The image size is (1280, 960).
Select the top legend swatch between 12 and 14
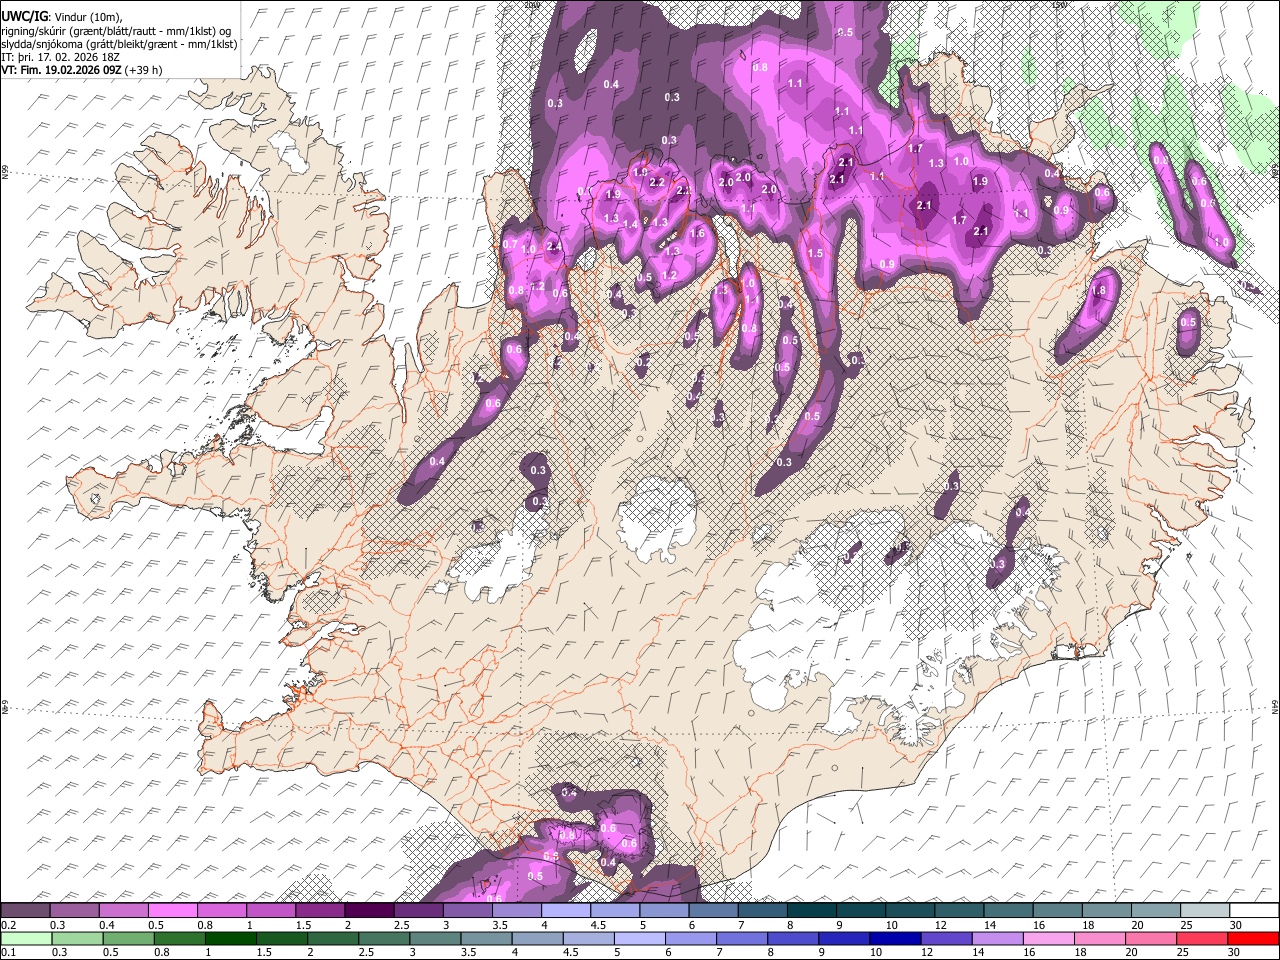958,911
